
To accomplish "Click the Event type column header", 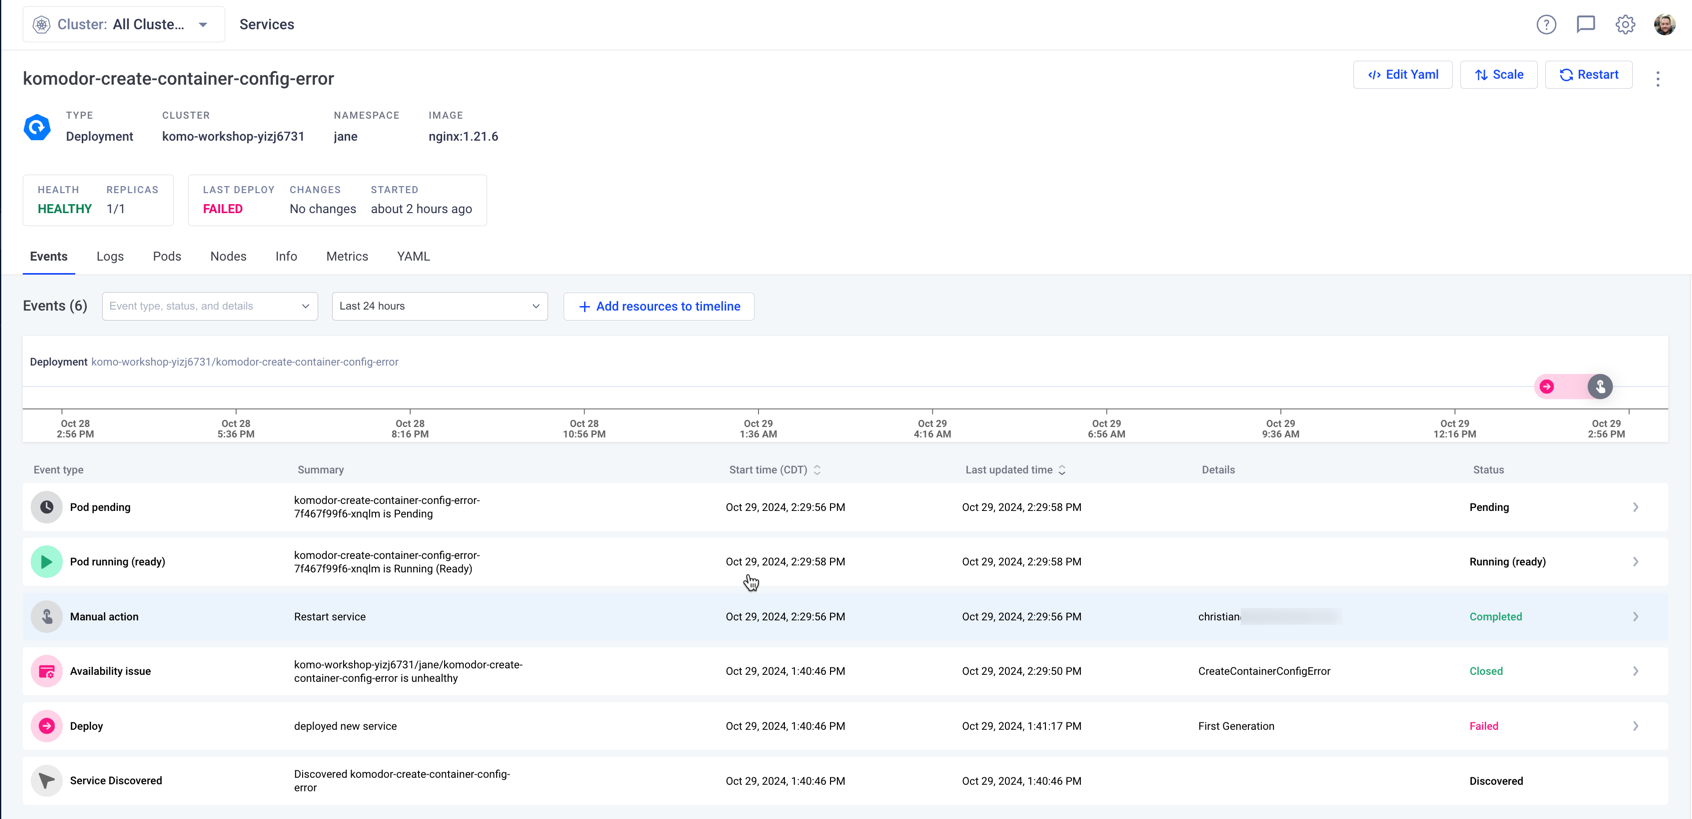I will tap(59, 470).
